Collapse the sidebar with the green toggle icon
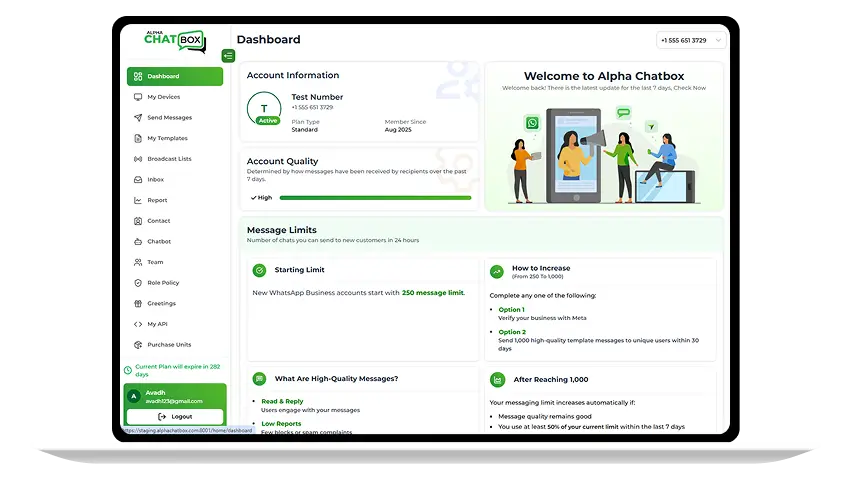 click(x=228, y=56)
